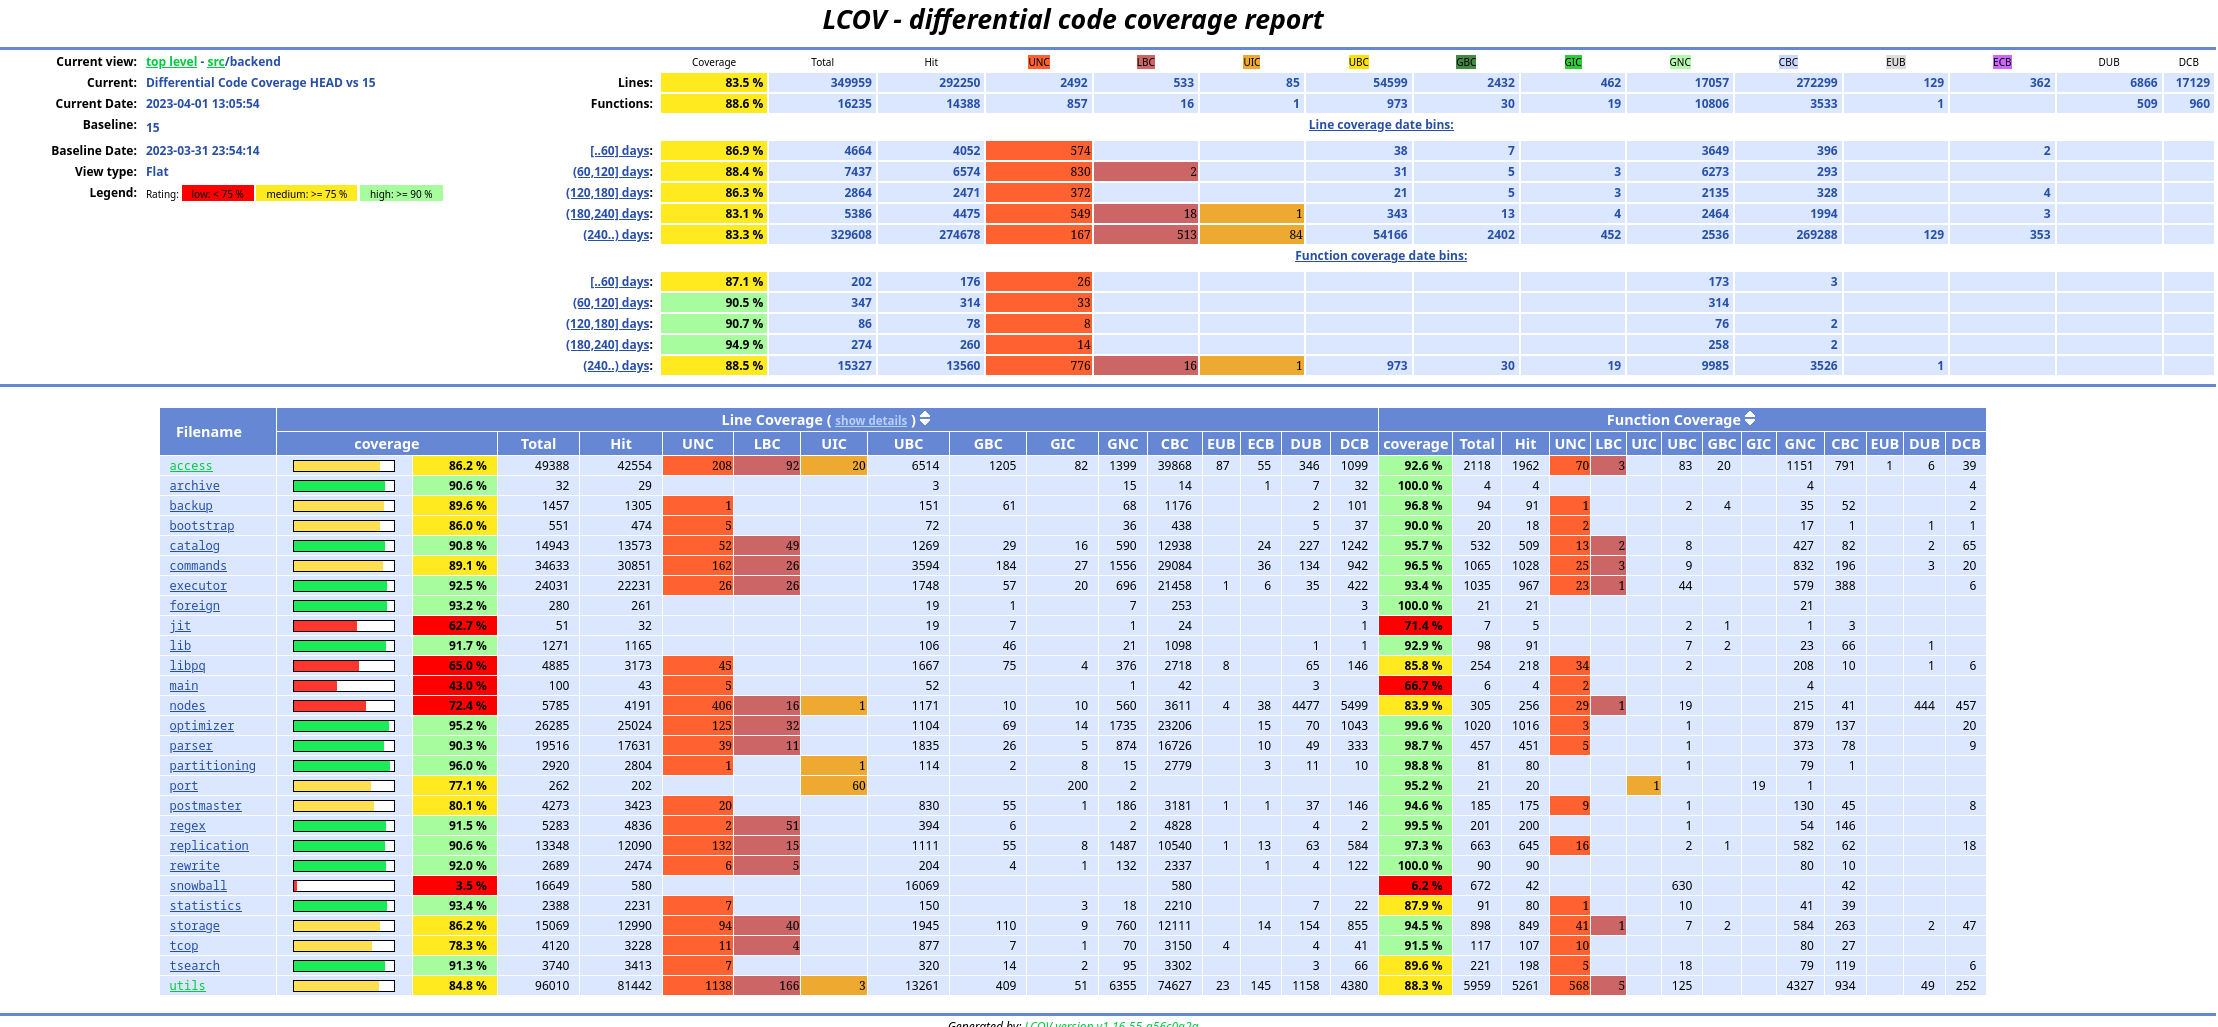2218x1027 pixels.
Task: Open the 'Function coverage date bins' heading link
Action: 1380,256
